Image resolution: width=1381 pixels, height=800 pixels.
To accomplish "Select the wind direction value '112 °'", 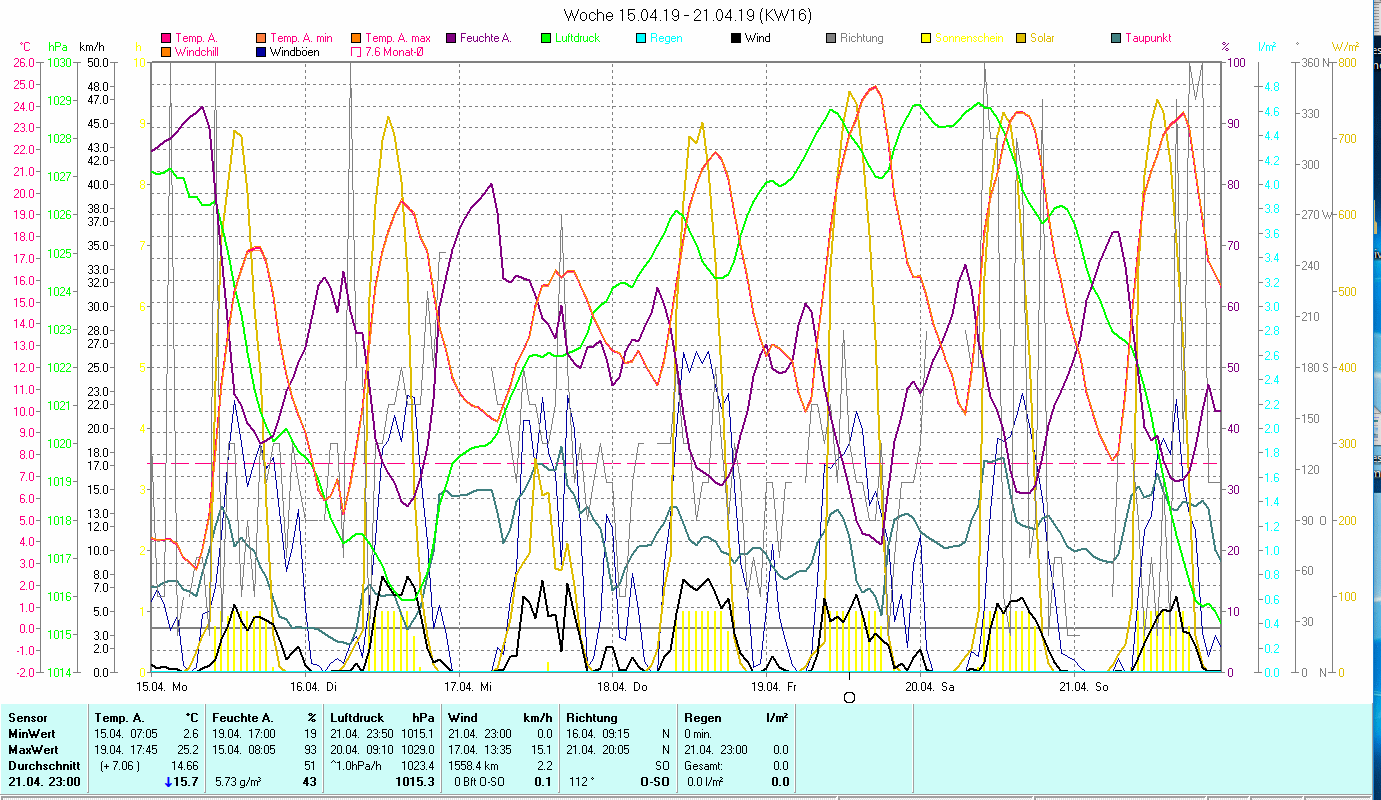I will tap(580, 782).
